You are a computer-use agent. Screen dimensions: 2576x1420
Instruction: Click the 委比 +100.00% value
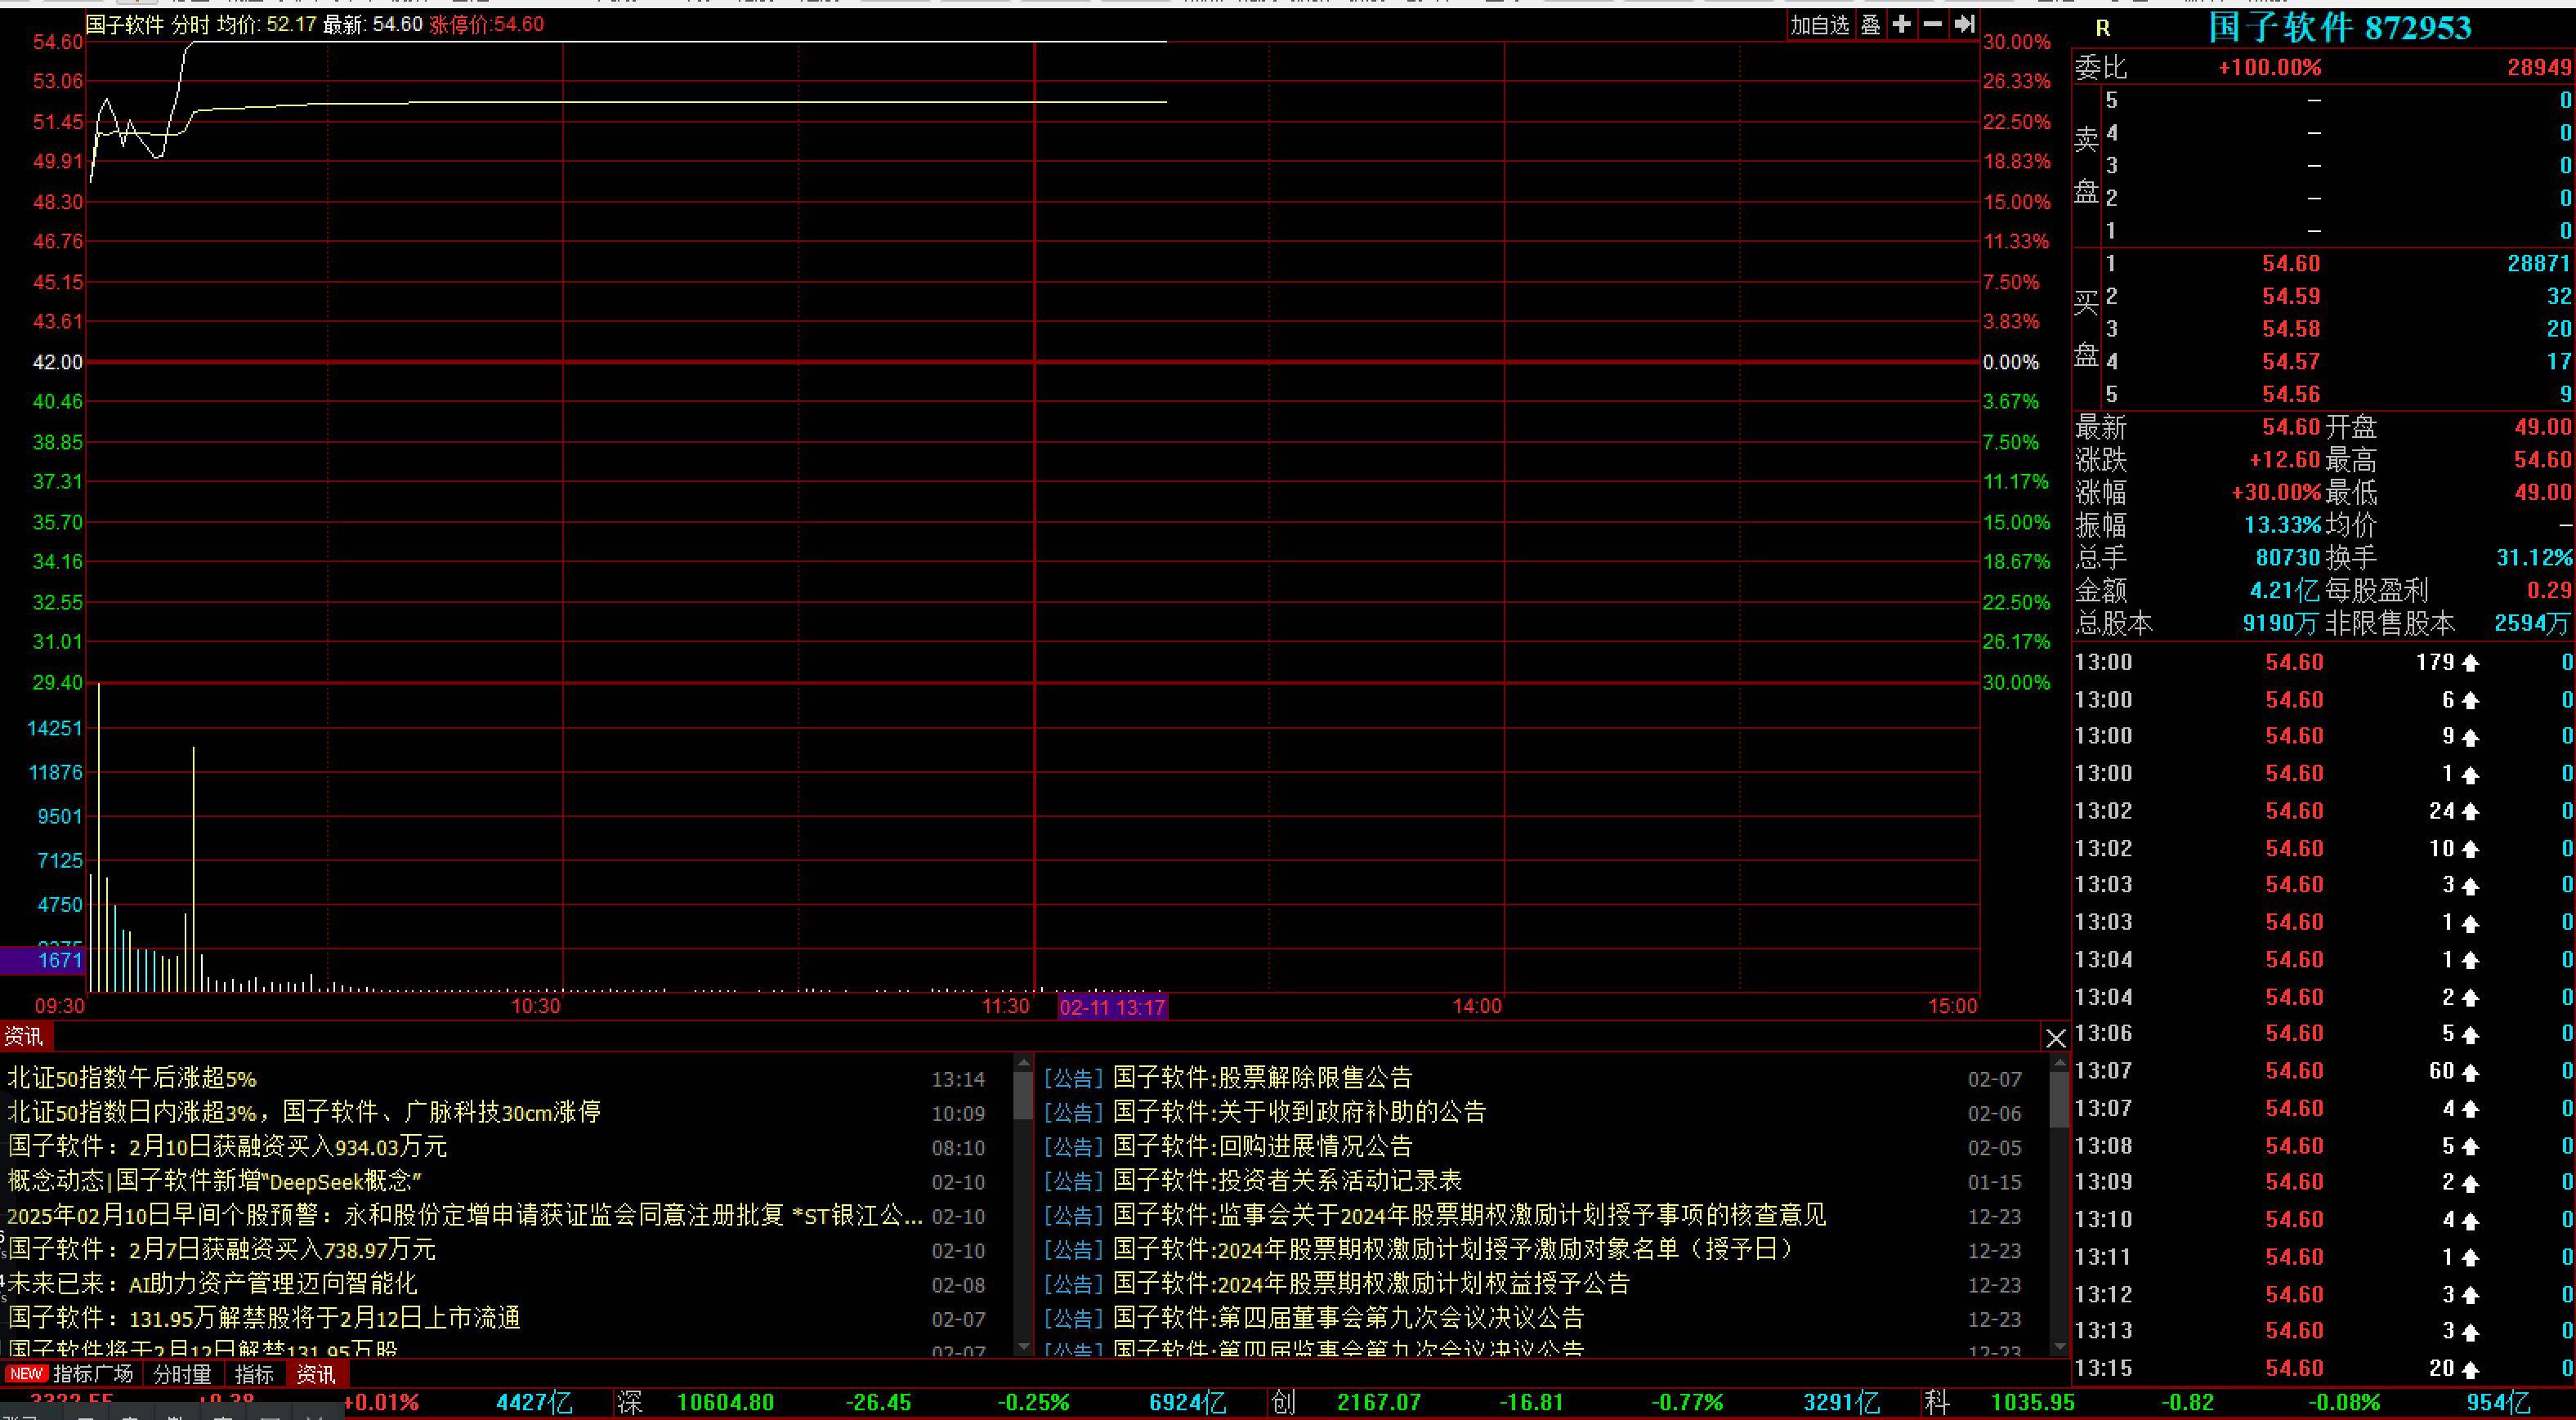click(x=2269, y=68)
